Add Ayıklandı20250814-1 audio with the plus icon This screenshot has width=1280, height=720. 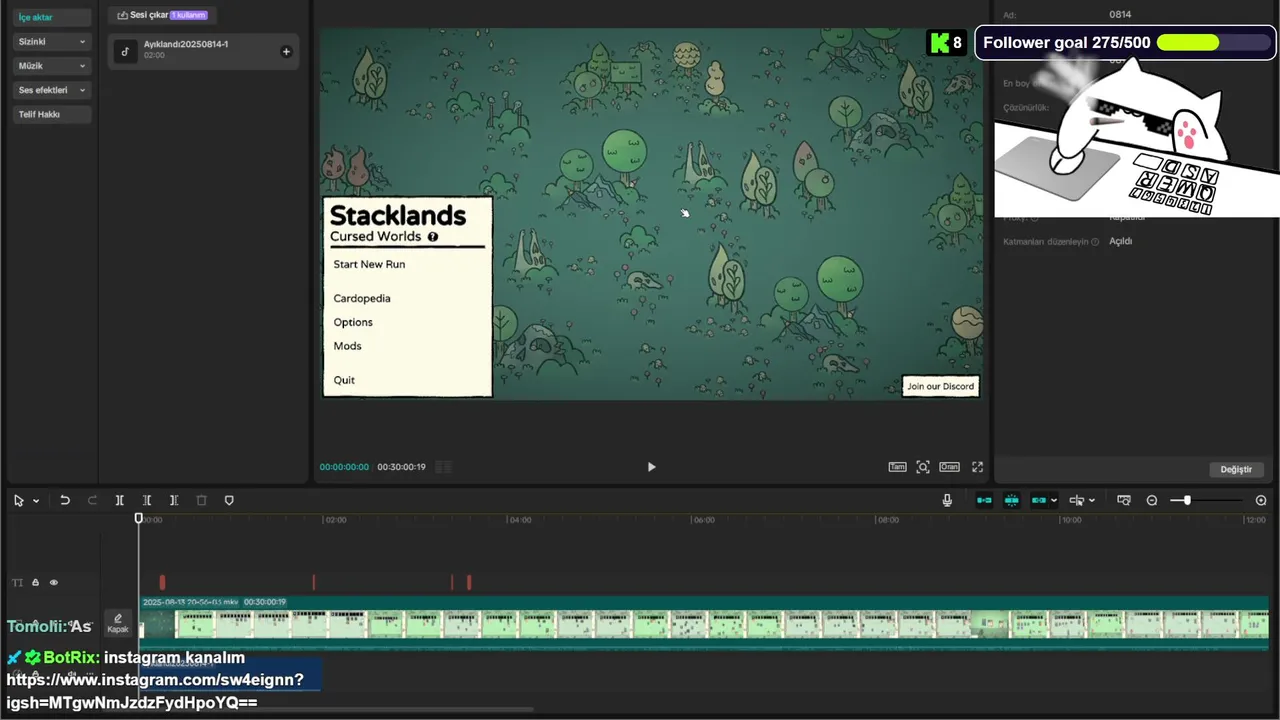[x=286, y=51]
